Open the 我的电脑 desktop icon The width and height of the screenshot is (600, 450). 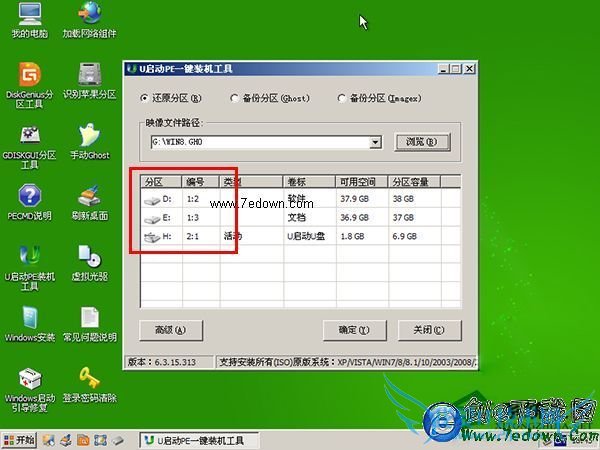[29, 19]
